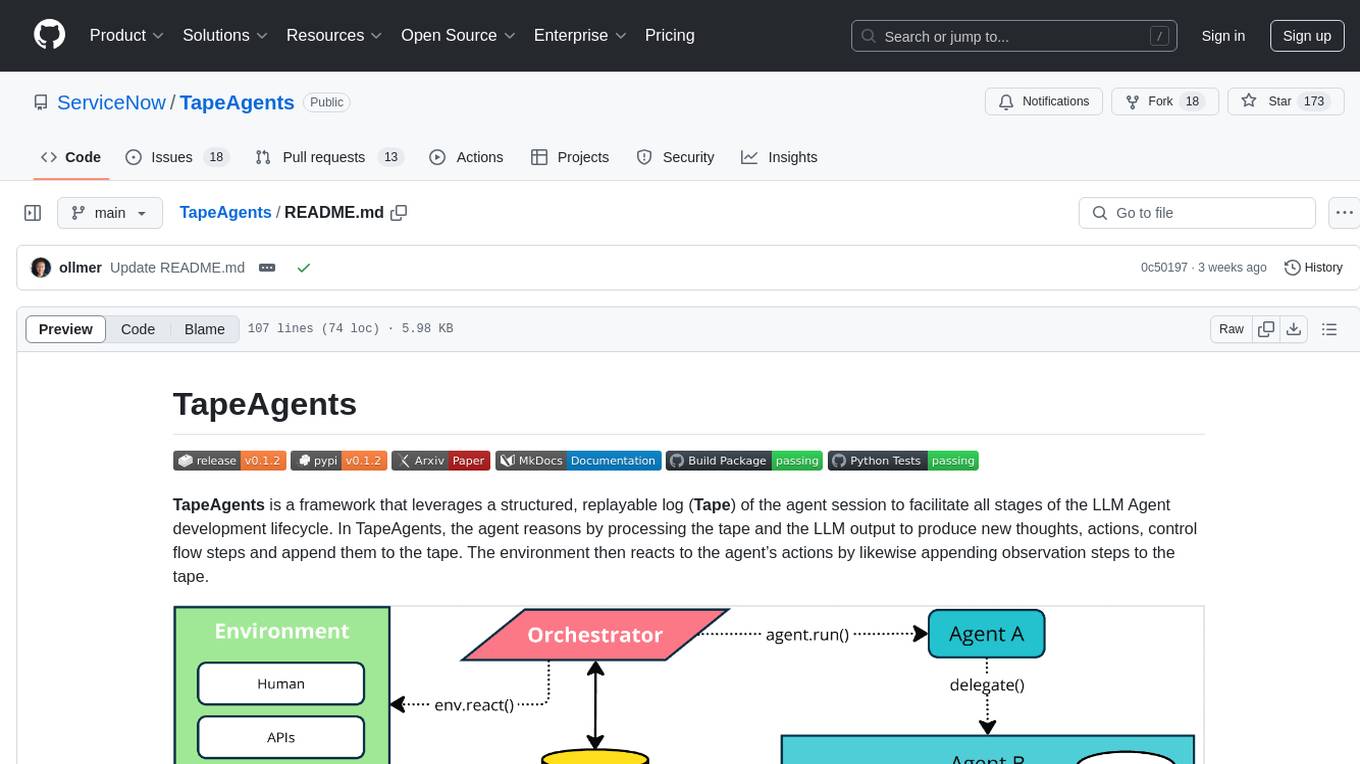Image resolution: width=1360 pixels, height=764 pixels.
Task: Open the Projects tab
Action: (x=570, y=157)
